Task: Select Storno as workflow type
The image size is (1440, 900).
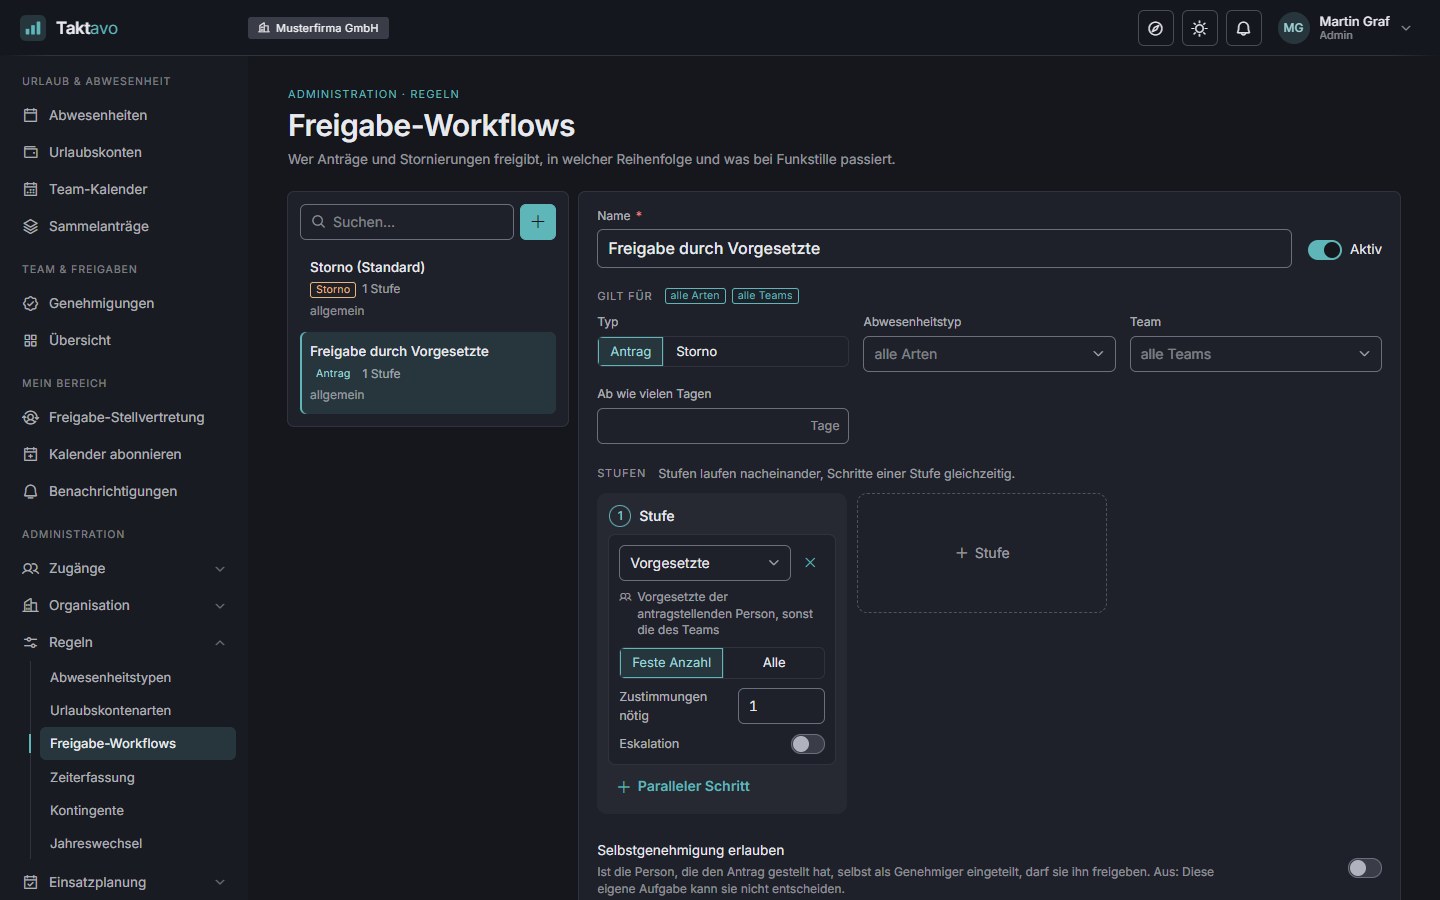Action: [696, 352]
